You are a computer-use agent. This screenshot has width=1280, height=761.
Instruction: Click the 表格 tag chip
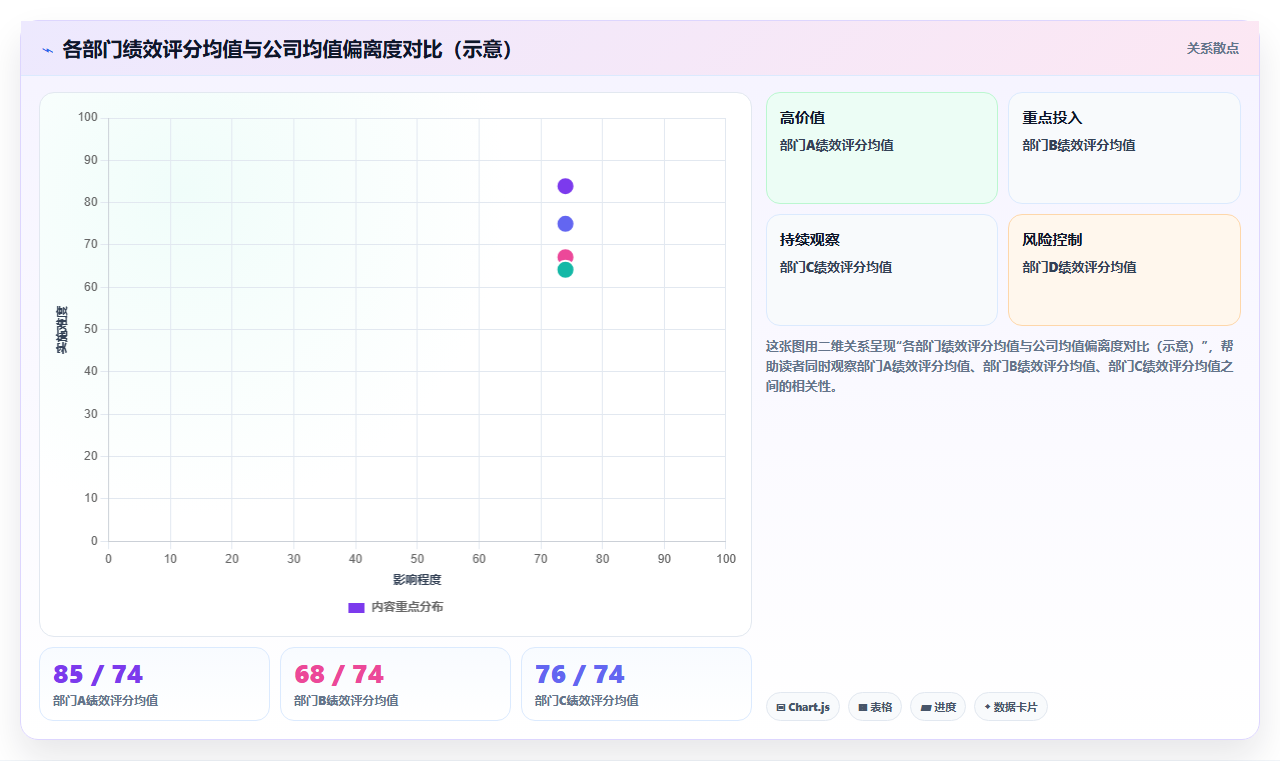(875, 707)
